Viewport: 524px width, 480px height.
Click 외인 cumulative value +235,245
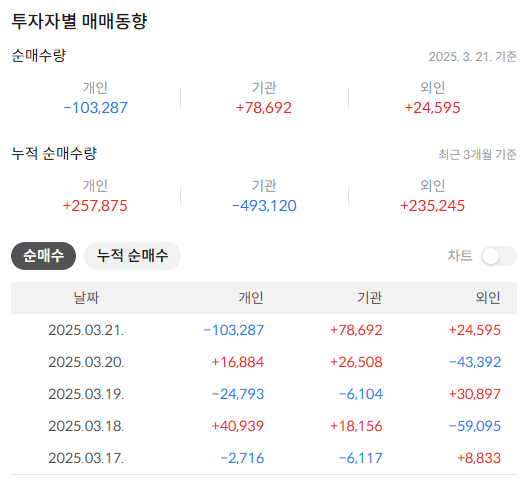pyautogui.click(x=432, y=206)
